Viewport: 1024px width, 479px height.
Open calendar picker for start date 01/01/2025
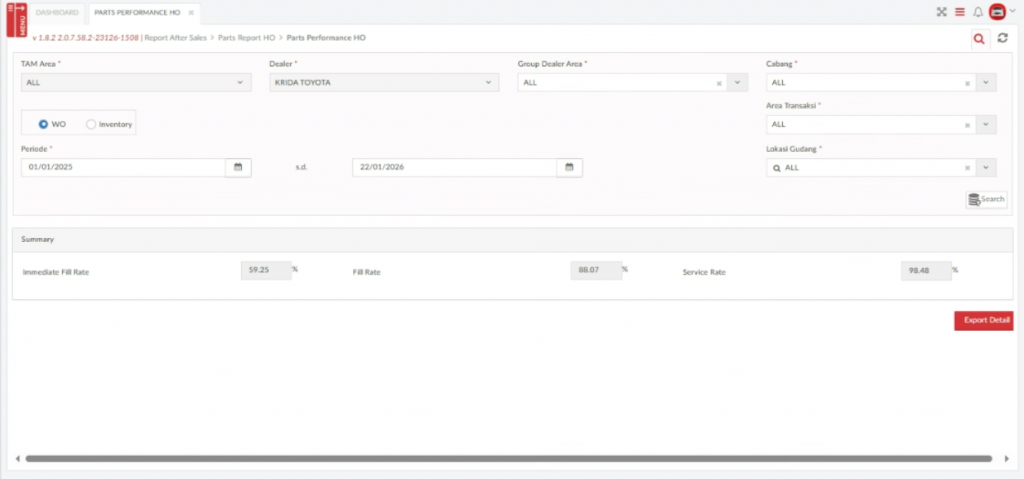pos(238,167)
